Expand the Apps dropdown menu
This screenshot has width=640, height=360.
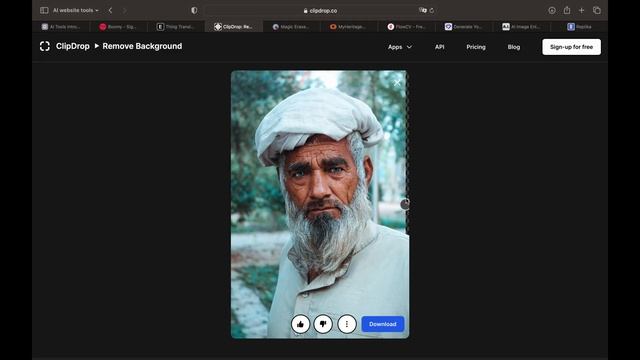400,47
